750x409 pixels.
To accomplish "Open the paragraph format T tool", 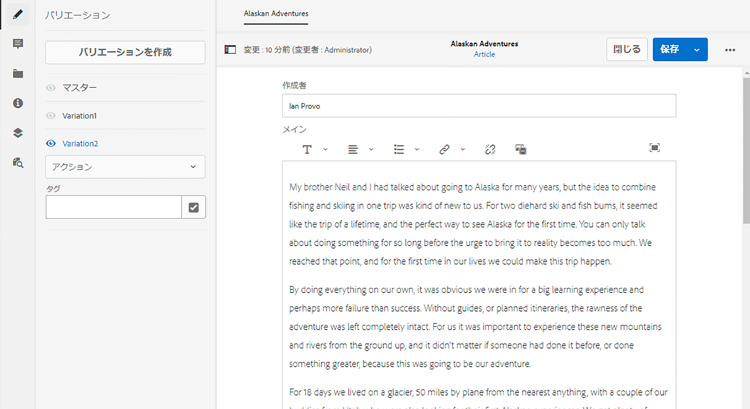I will 307,150.
